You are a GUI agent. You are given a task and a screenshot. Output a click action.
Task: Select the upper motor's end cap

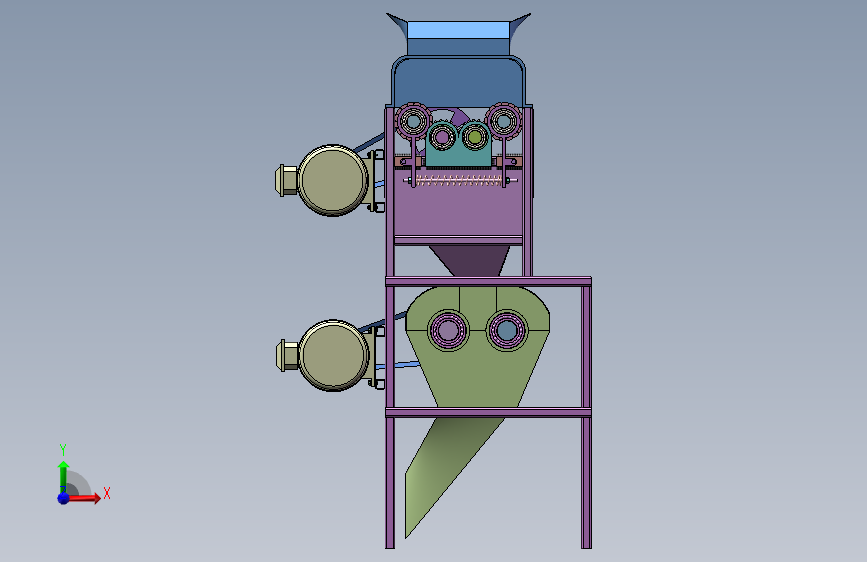(286, 180)
